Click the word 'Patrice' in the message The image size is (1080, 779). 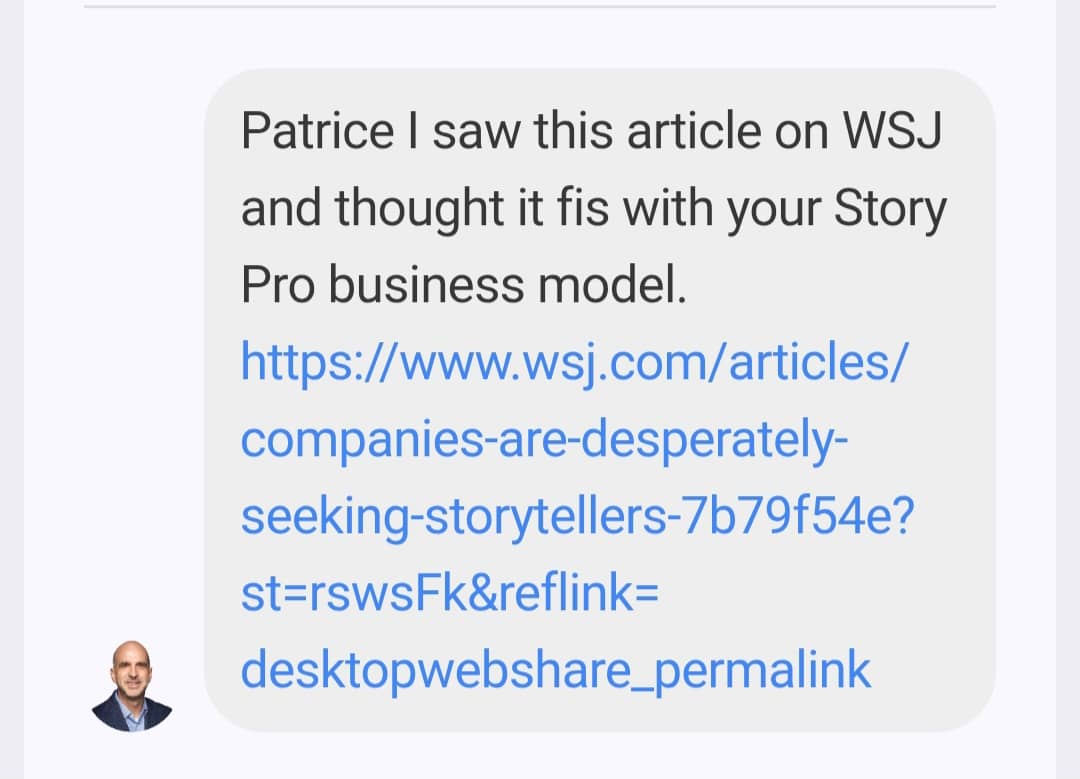click(x=317, y=132)
